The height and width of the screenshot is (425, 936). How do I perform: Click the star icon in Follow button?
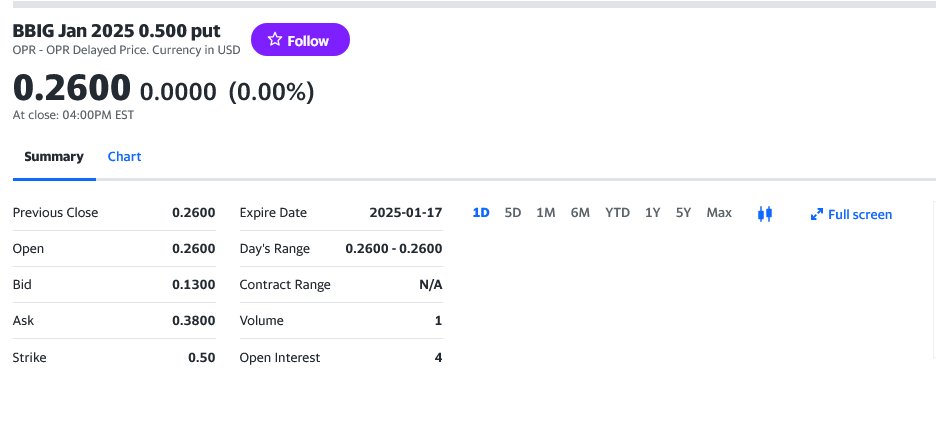[x=275, y=40]
